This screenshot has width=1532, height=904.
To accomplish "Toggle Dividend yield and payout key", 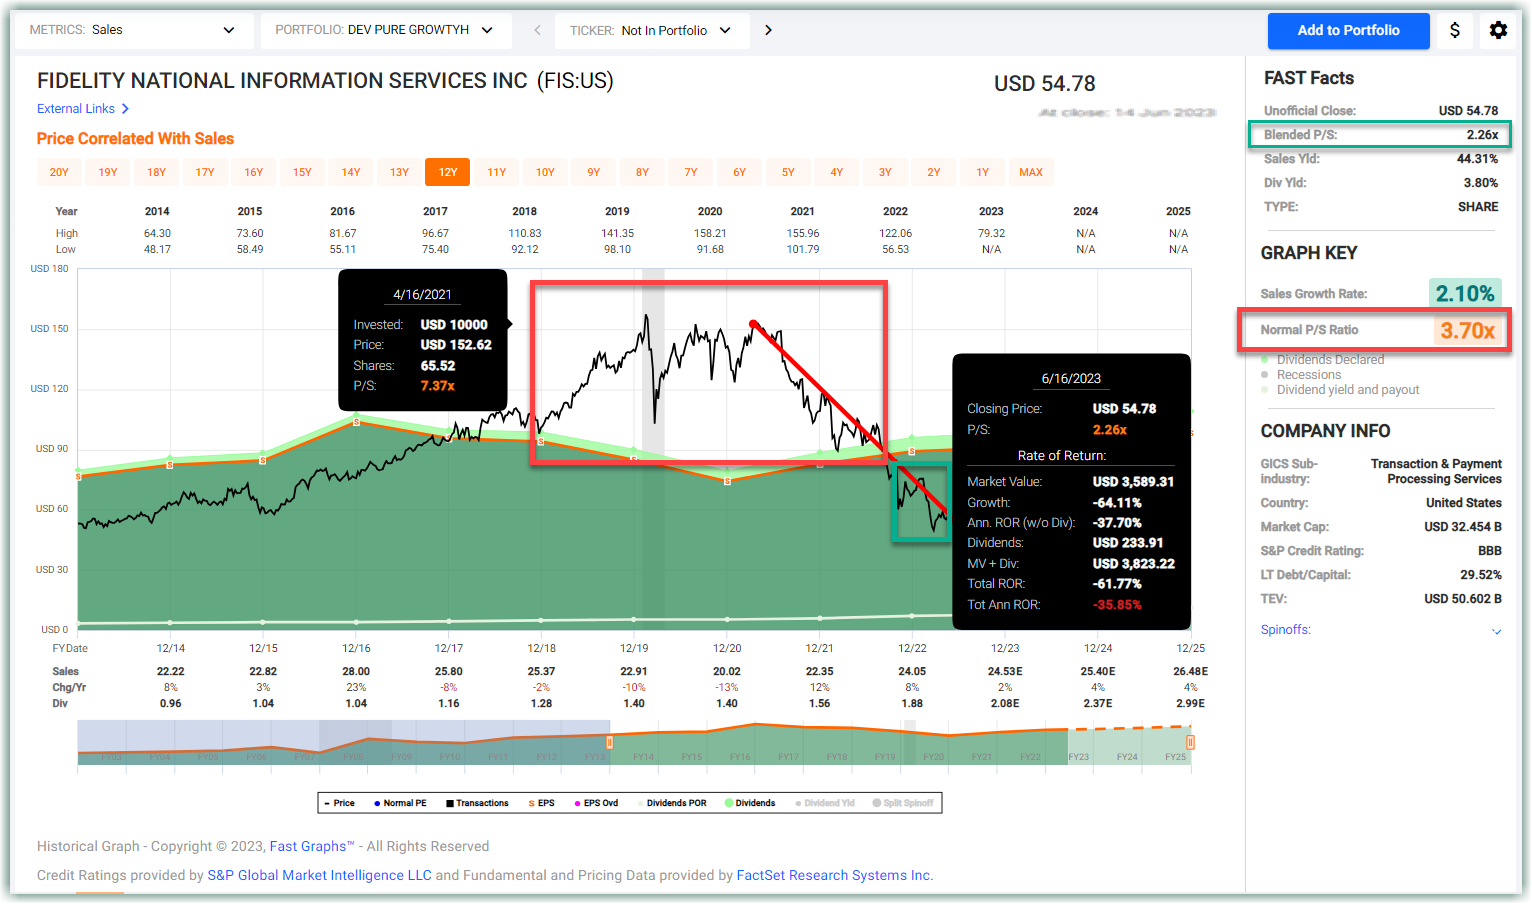I will (1340, 390).
